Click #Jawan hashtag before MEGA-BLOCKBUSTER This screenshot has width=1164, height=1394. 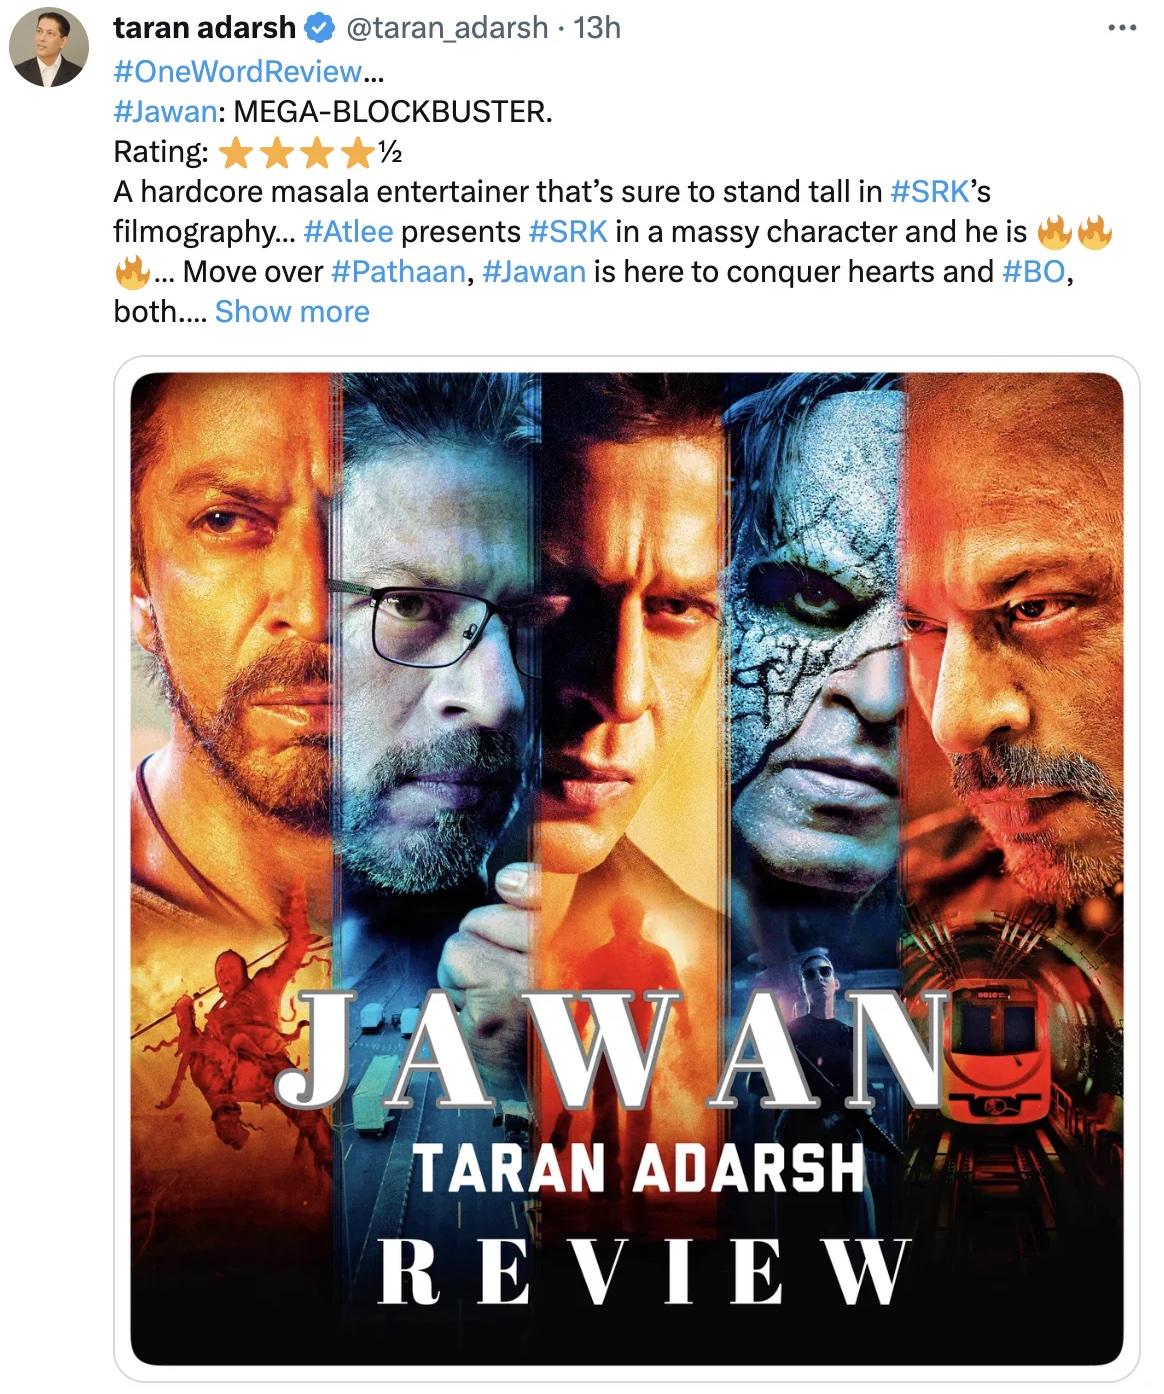coord(164,111)
